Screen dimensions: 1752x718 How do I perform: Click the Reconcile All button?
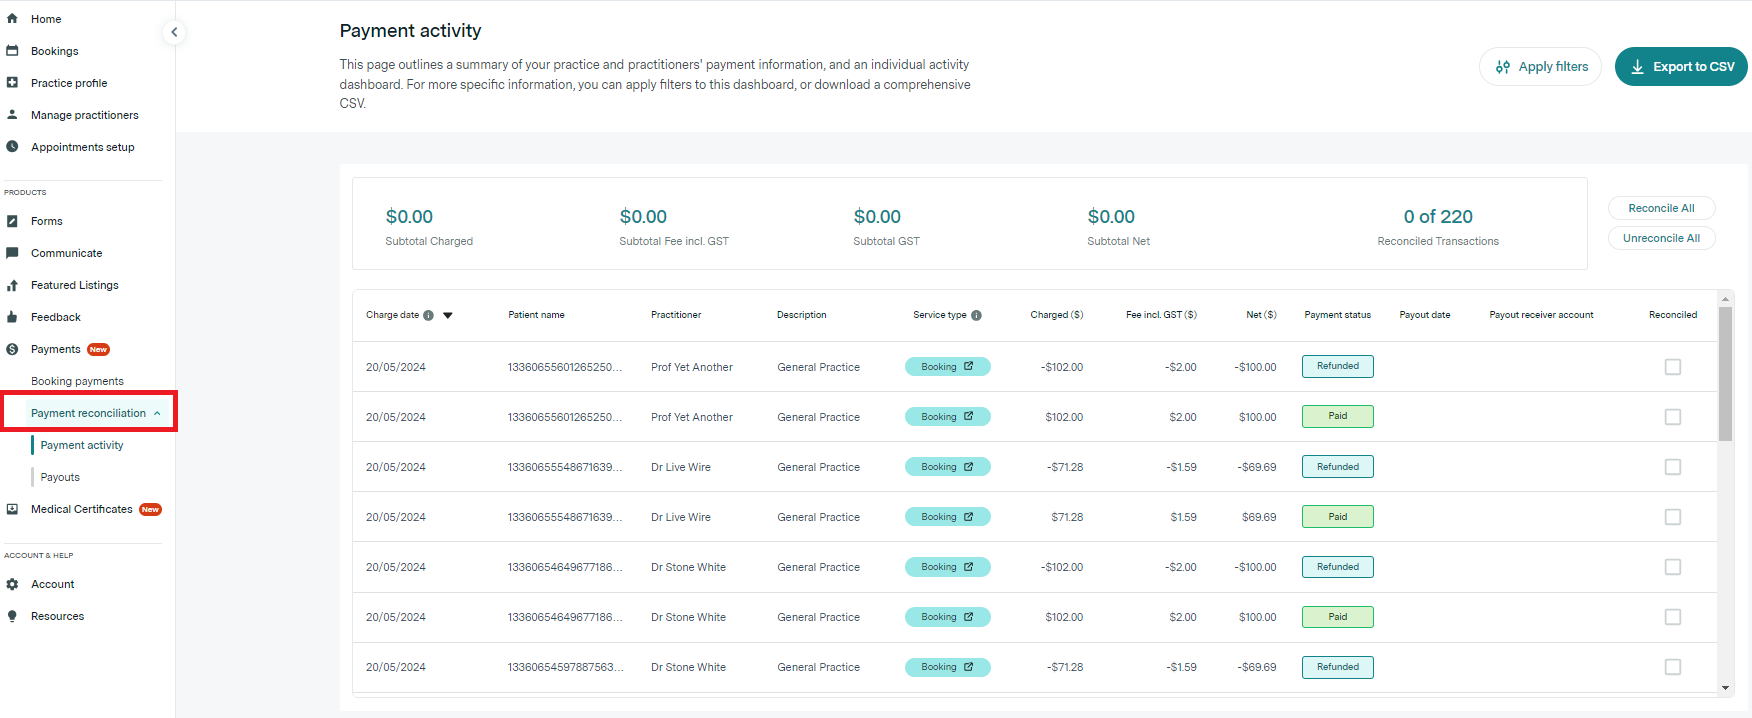click(1661, 208)
